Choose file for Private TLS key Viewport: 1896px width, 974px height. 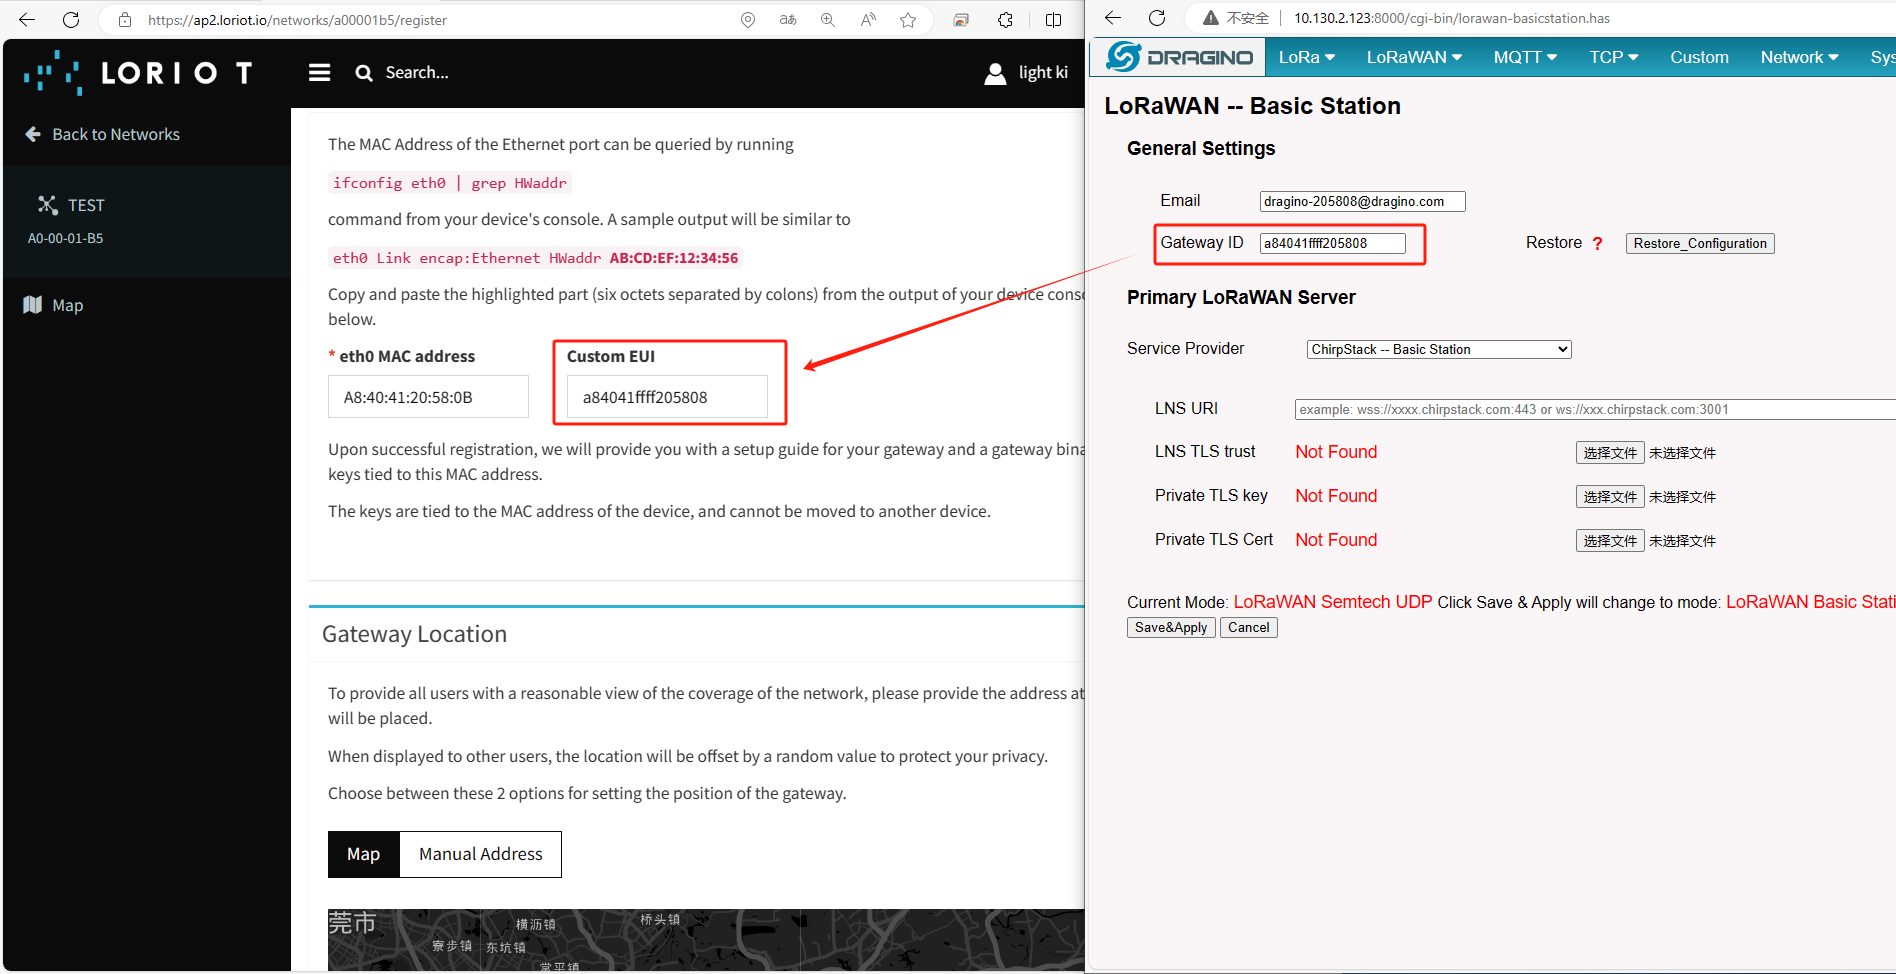(1610, 497)
